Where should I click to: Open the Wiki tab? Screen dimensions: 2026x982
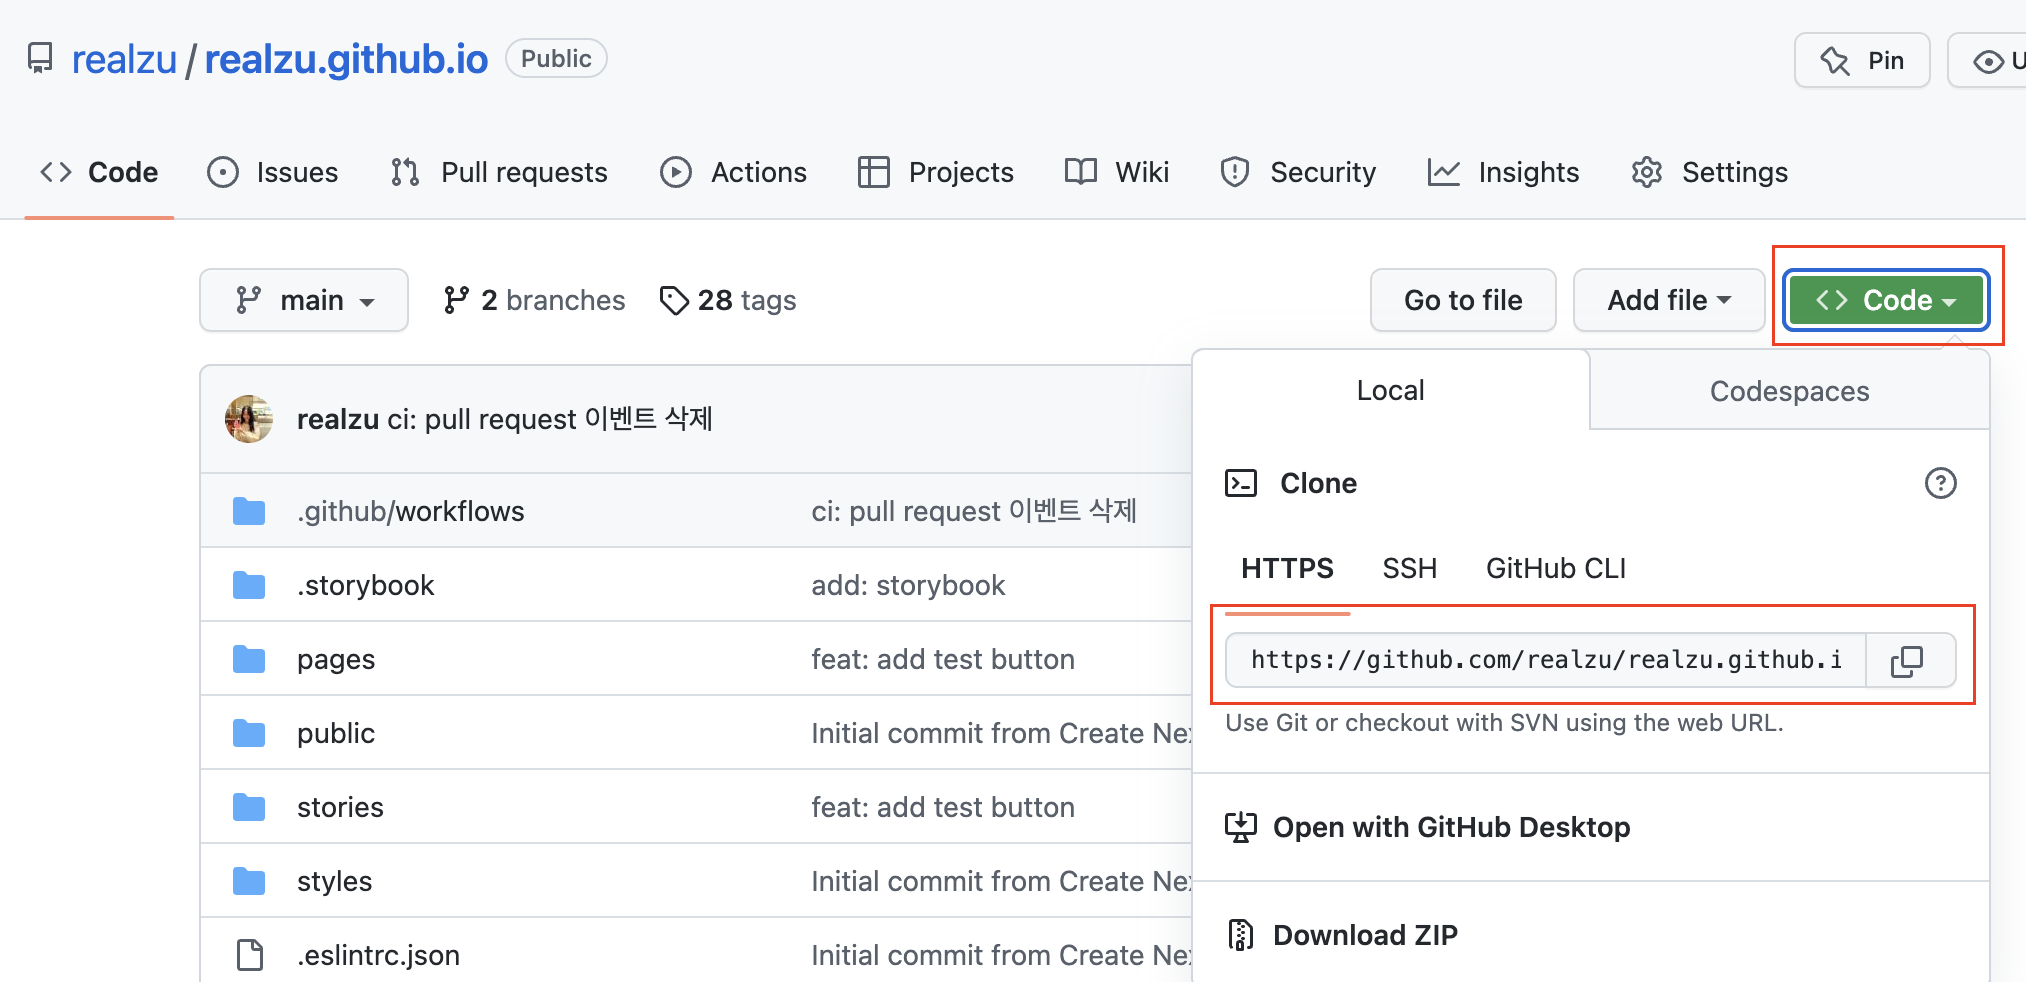point(1117,172)
